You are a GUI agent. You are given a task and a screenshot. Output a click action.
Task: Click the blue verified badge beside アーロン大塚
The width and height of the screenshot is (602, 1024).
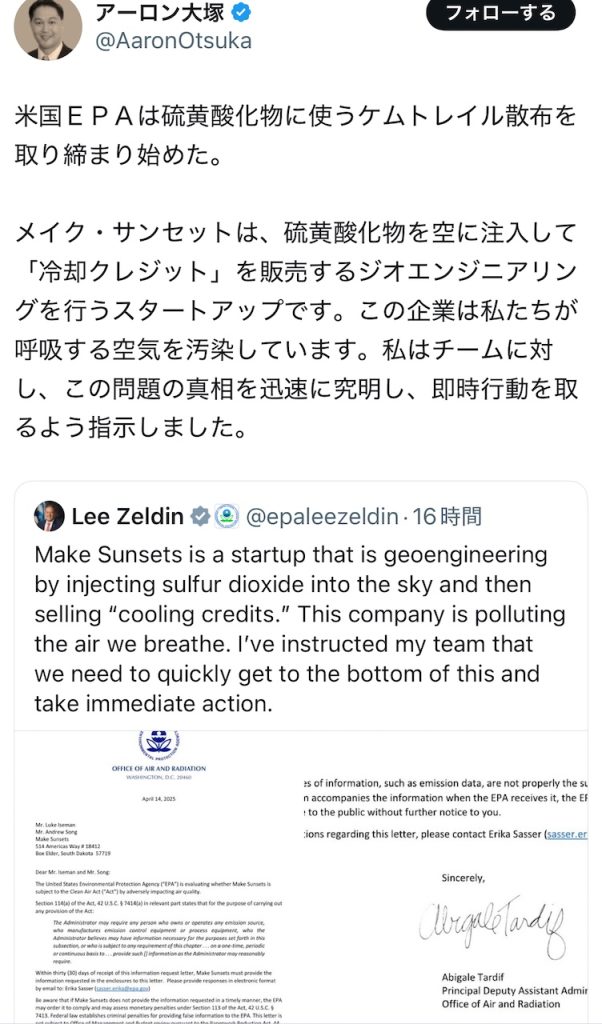pos(242,12)
